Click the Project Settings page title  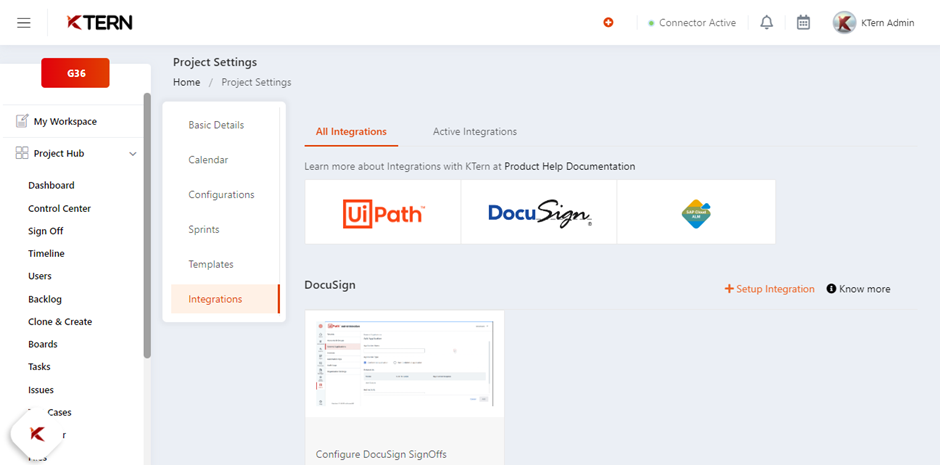(x=215, y=62)
